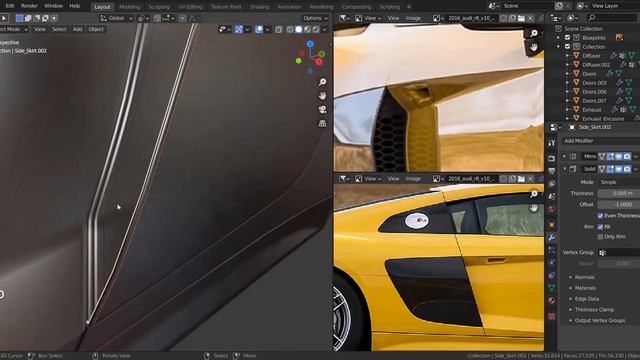This screenshot has height=360, width=640.
Task: Open the Texture properties checker tab
Action: point(552,316)
